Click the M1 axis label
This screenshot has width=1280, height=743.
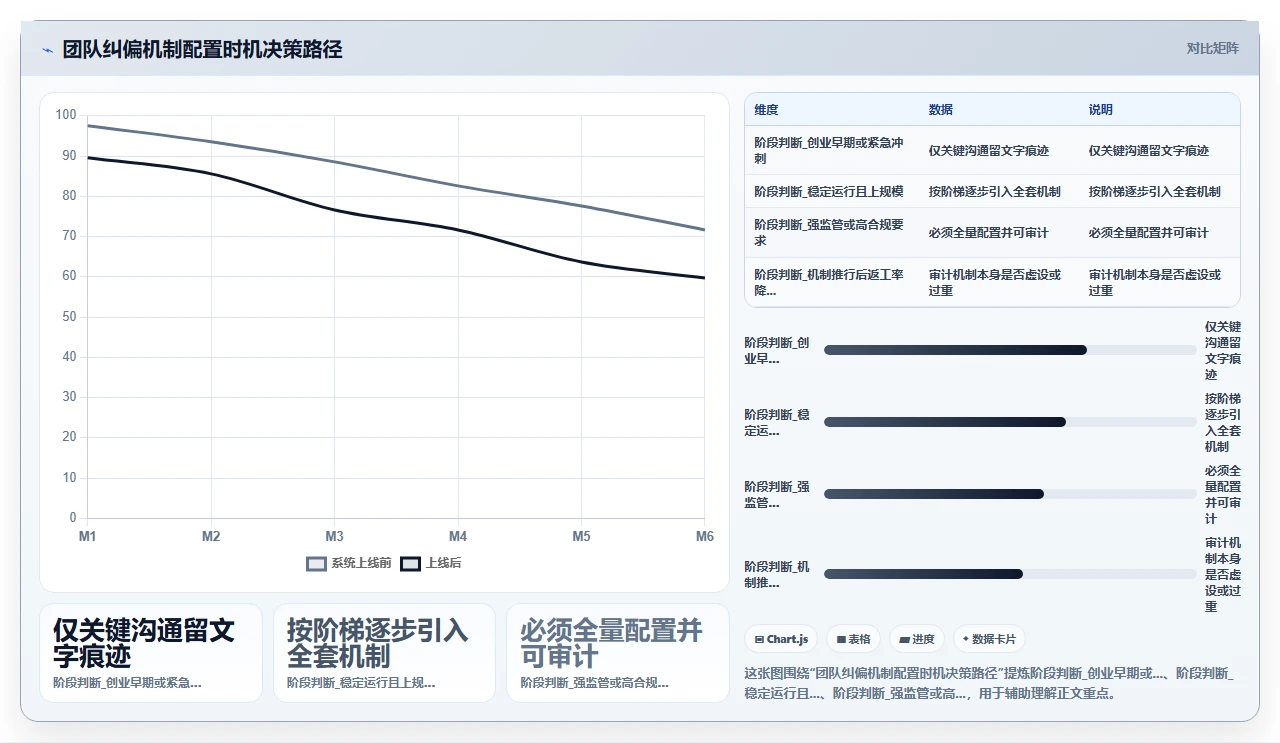(x=88, y=537)
